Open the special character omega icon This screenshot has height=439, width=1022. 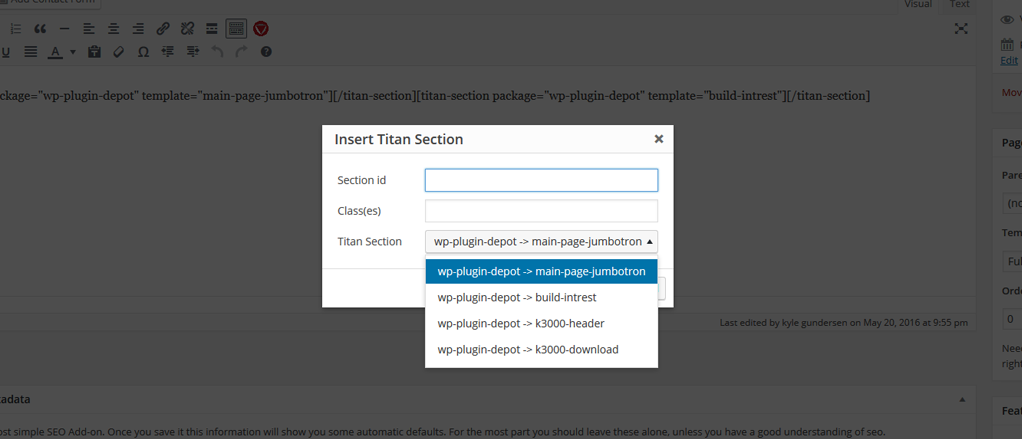(143, 51)
